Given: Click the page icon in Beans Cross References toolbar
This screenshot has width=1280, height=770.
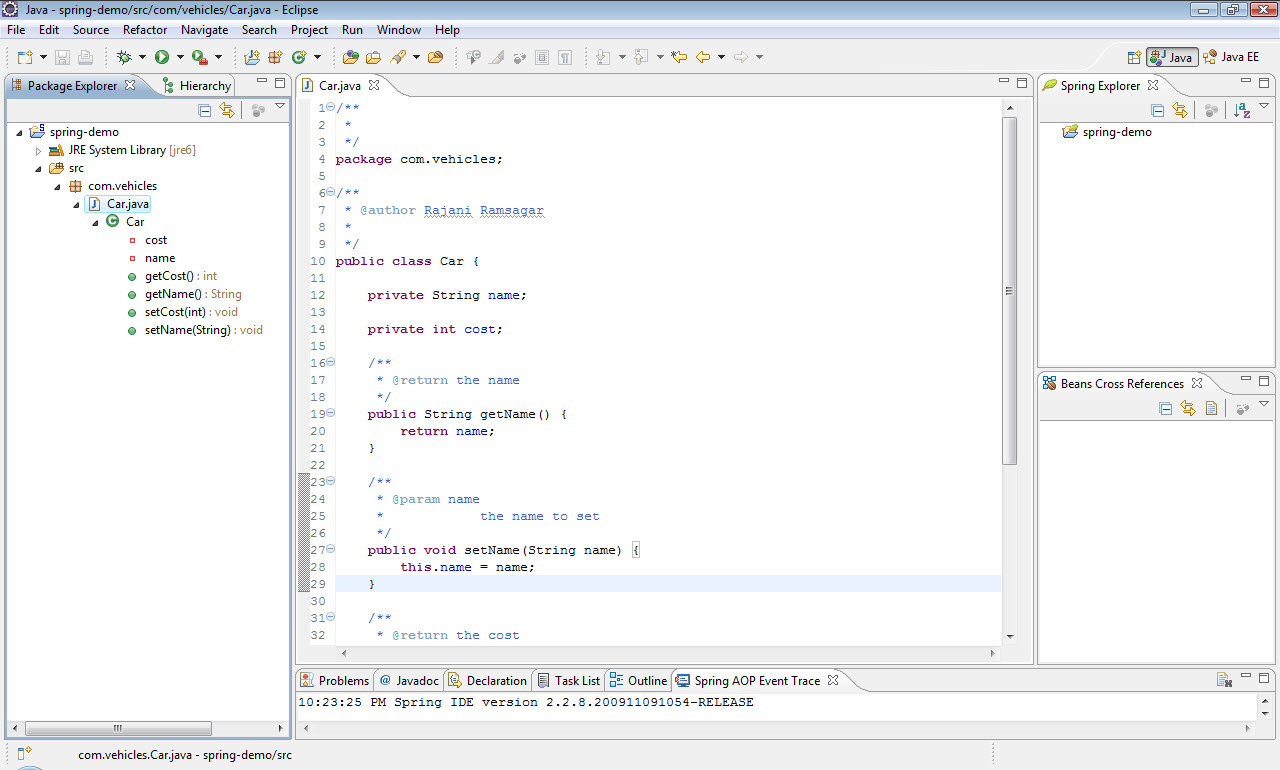Looking at the screenshot, I should tap(1211, 408).
